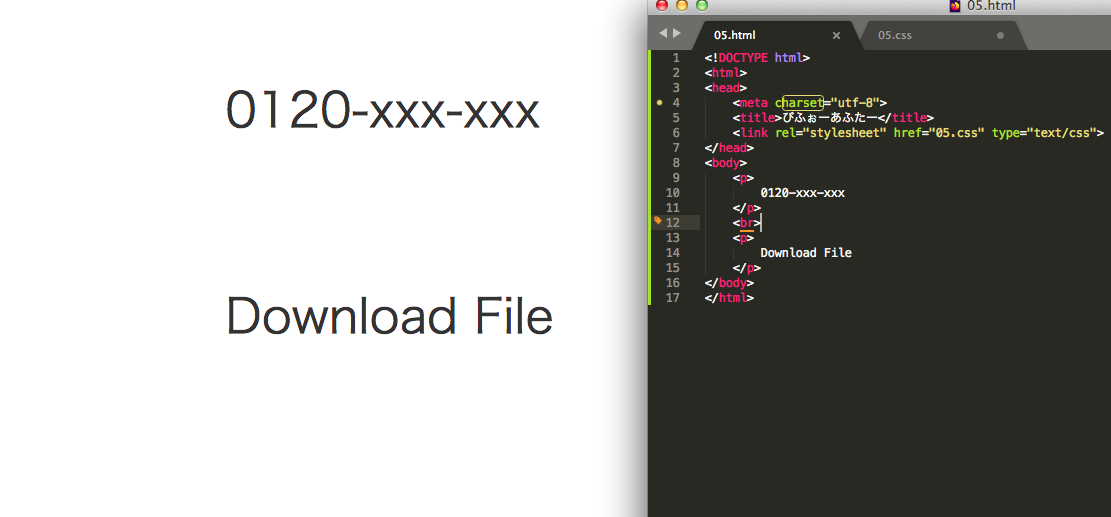Click line number 1 in the gutter
This screenshot has height=517, width=1111.
click(675, 58)
